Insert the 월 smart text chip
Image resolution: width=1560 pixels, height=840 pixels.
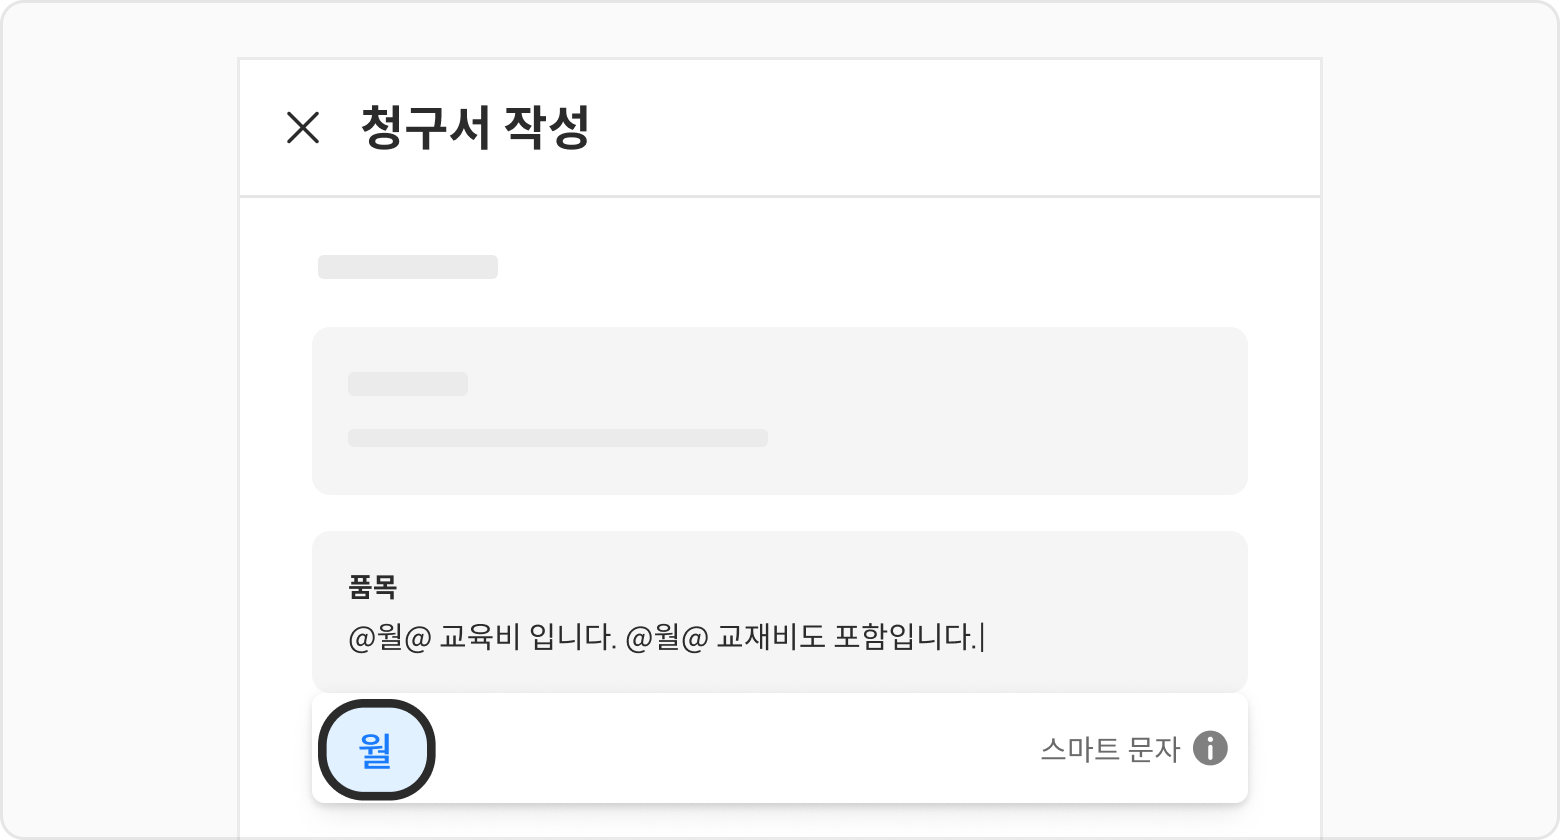click(x=376, y=750)
